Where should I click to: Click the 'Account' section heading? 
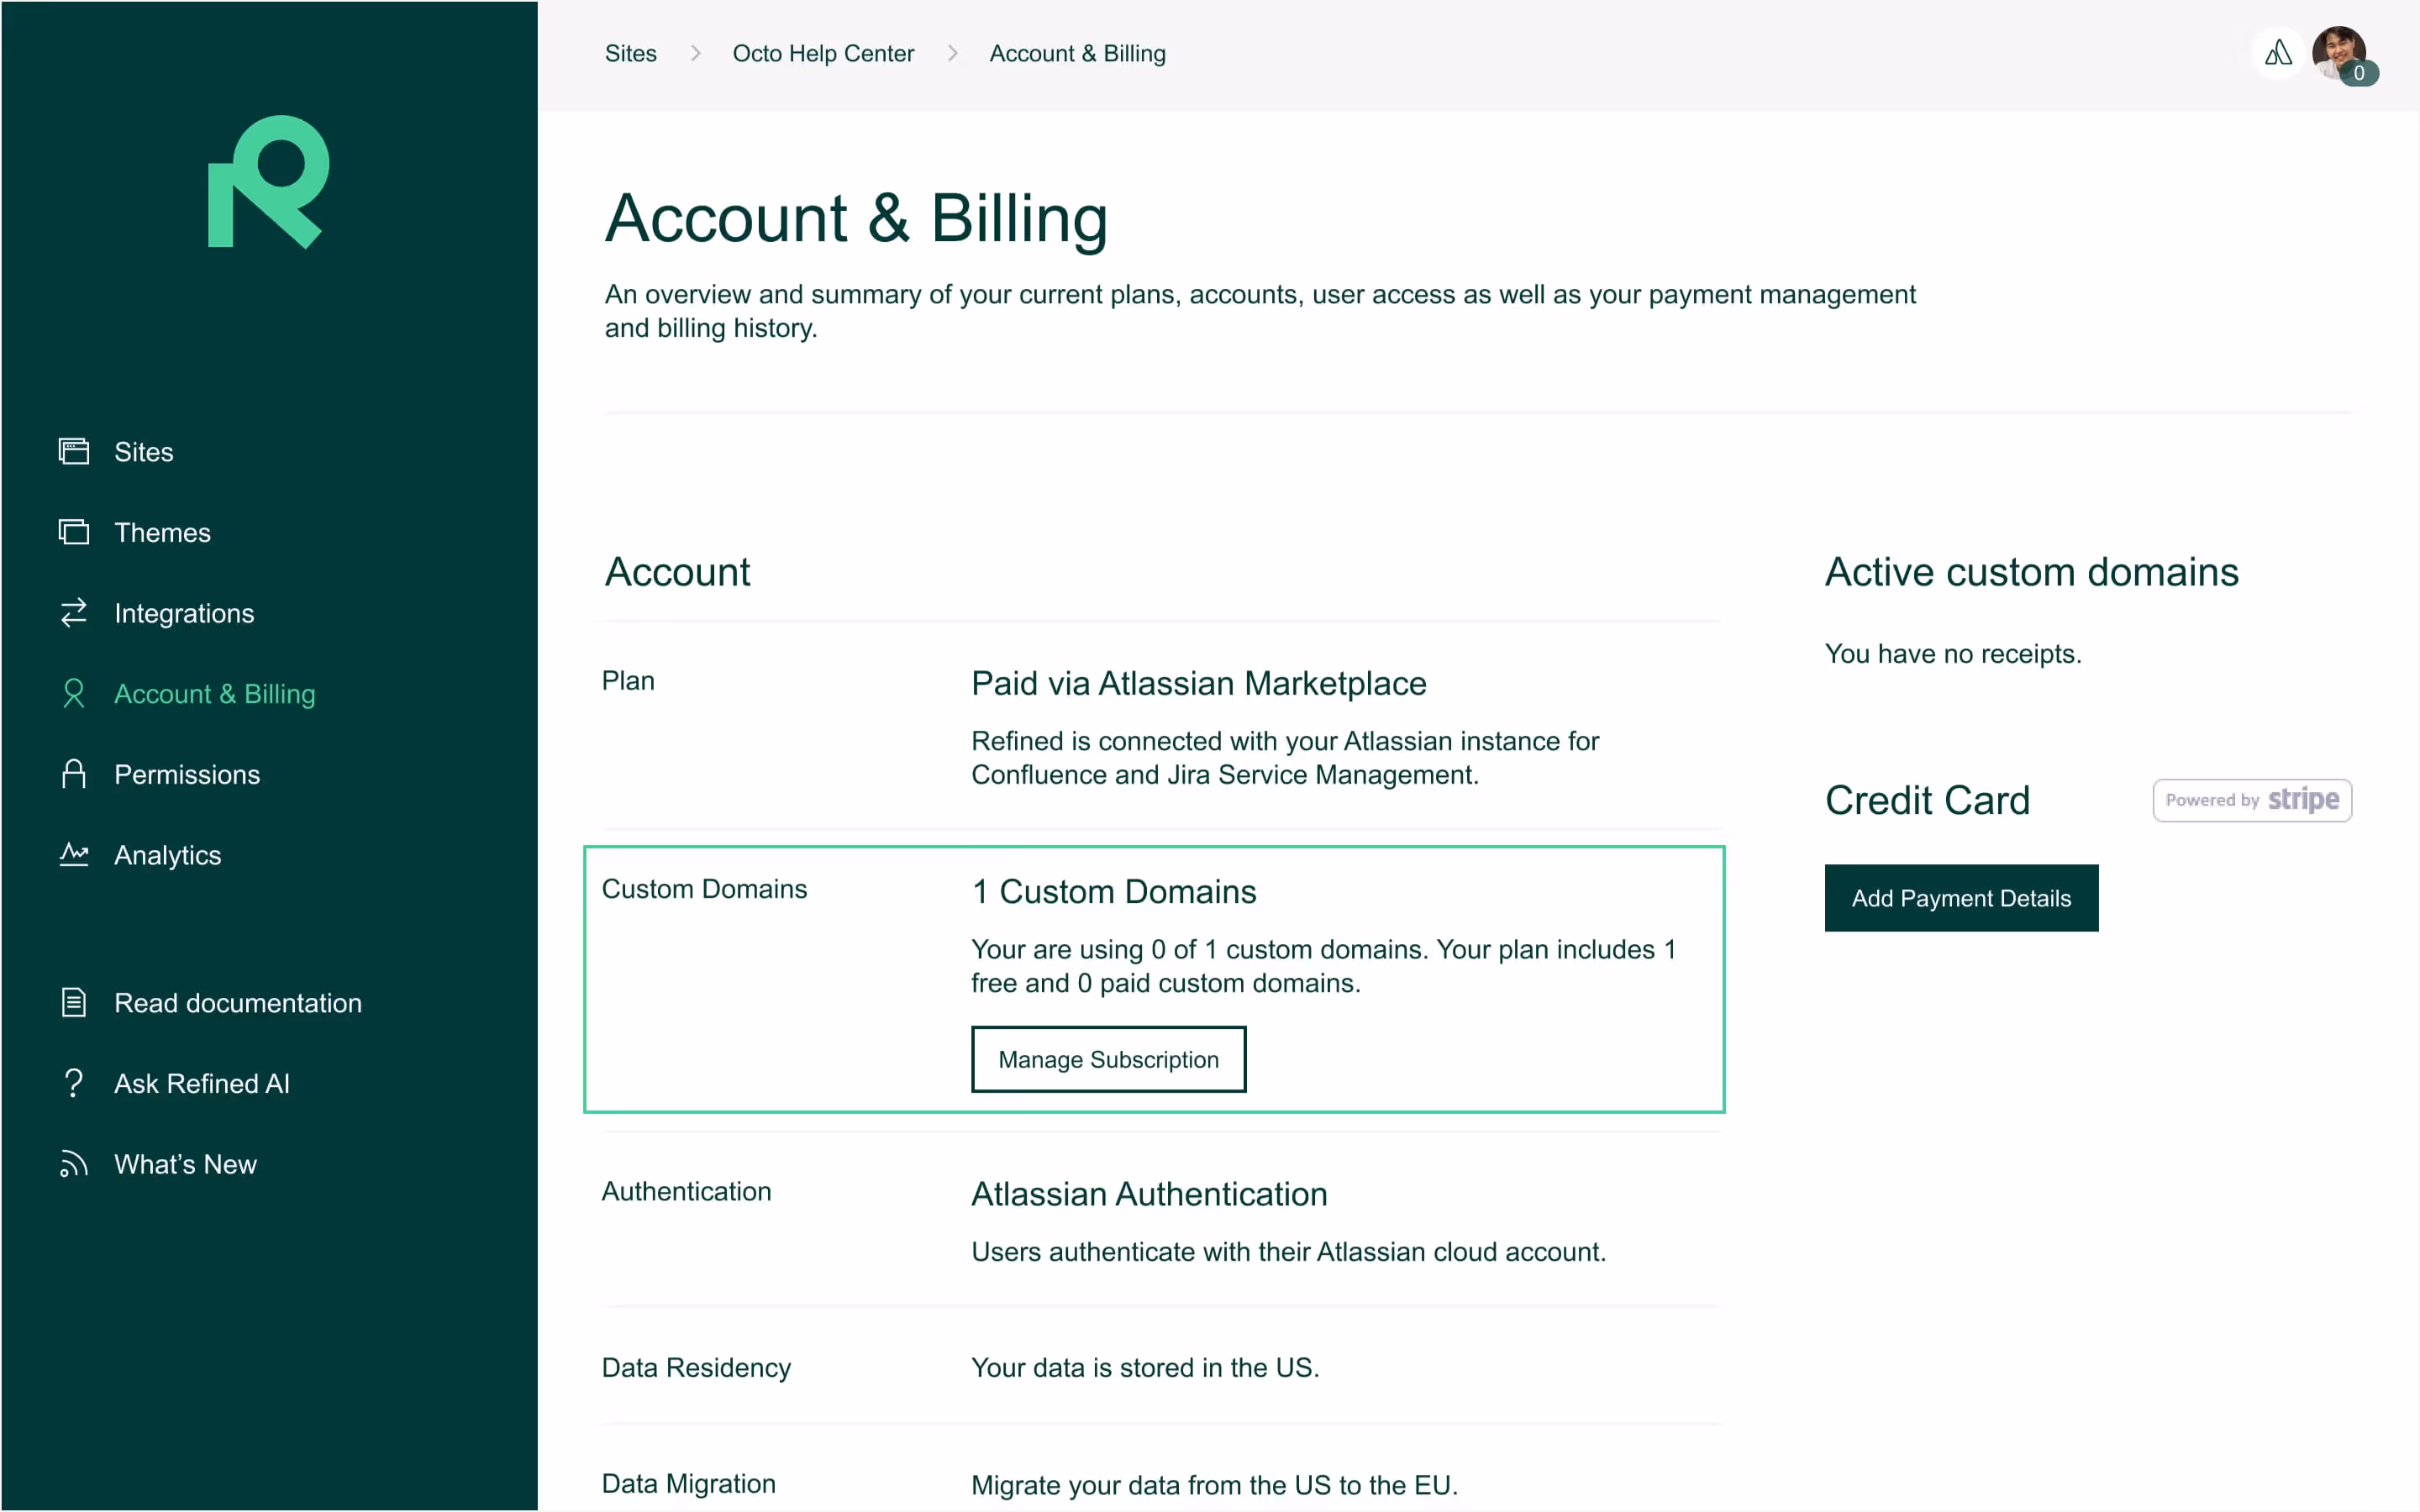point(677,572)
